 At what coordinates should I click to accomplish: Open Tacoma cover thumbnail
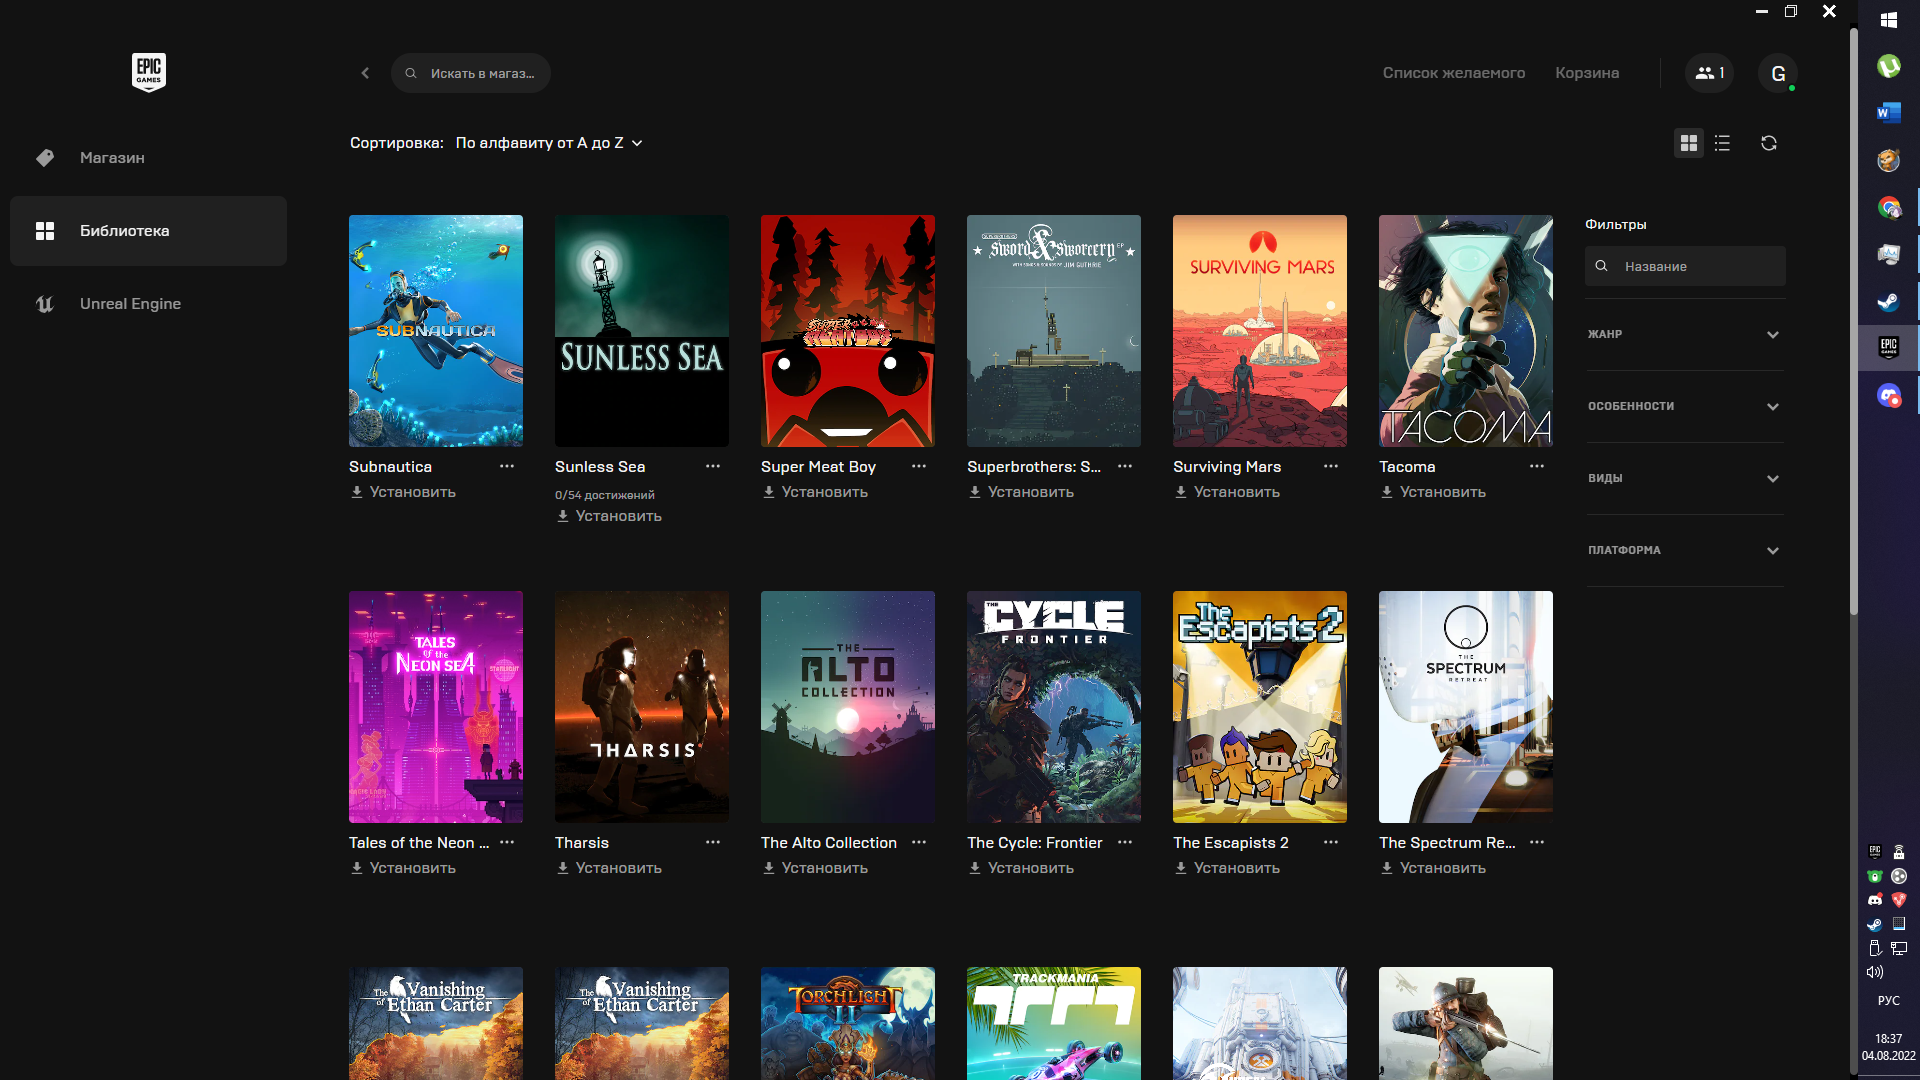pos(1466,331)
